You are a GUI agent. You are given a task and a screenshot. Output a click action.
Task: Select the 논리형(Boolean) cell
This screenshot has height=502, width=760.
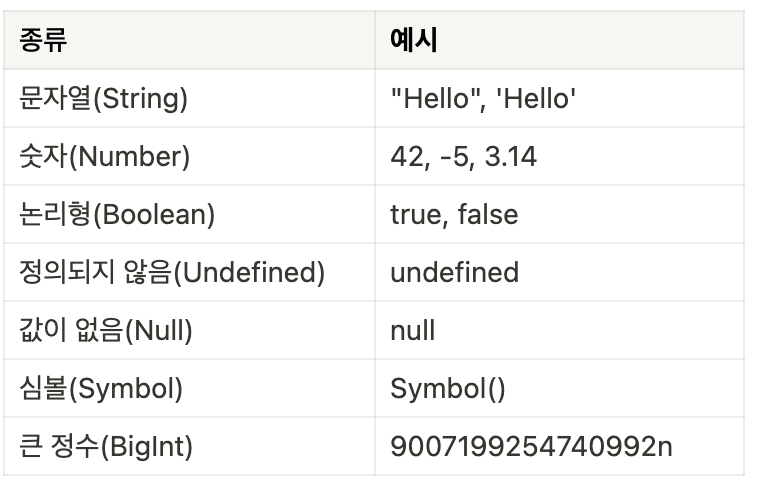coord(117,214)
